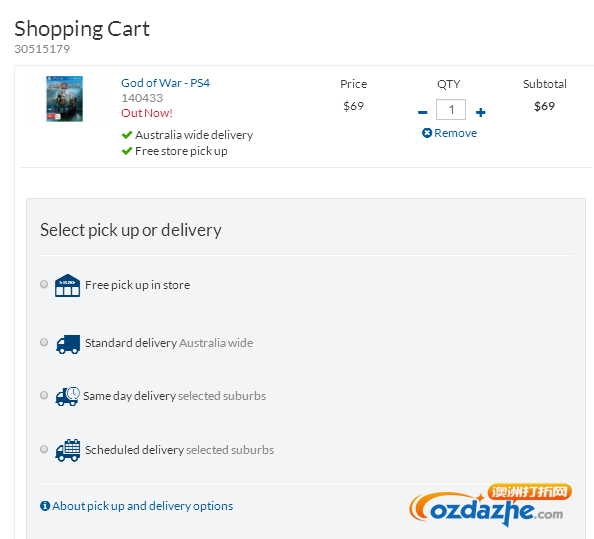Viewport: 594px width, 539px height.
Task: Click the Free pick up in store label
Action: (138, 285)
